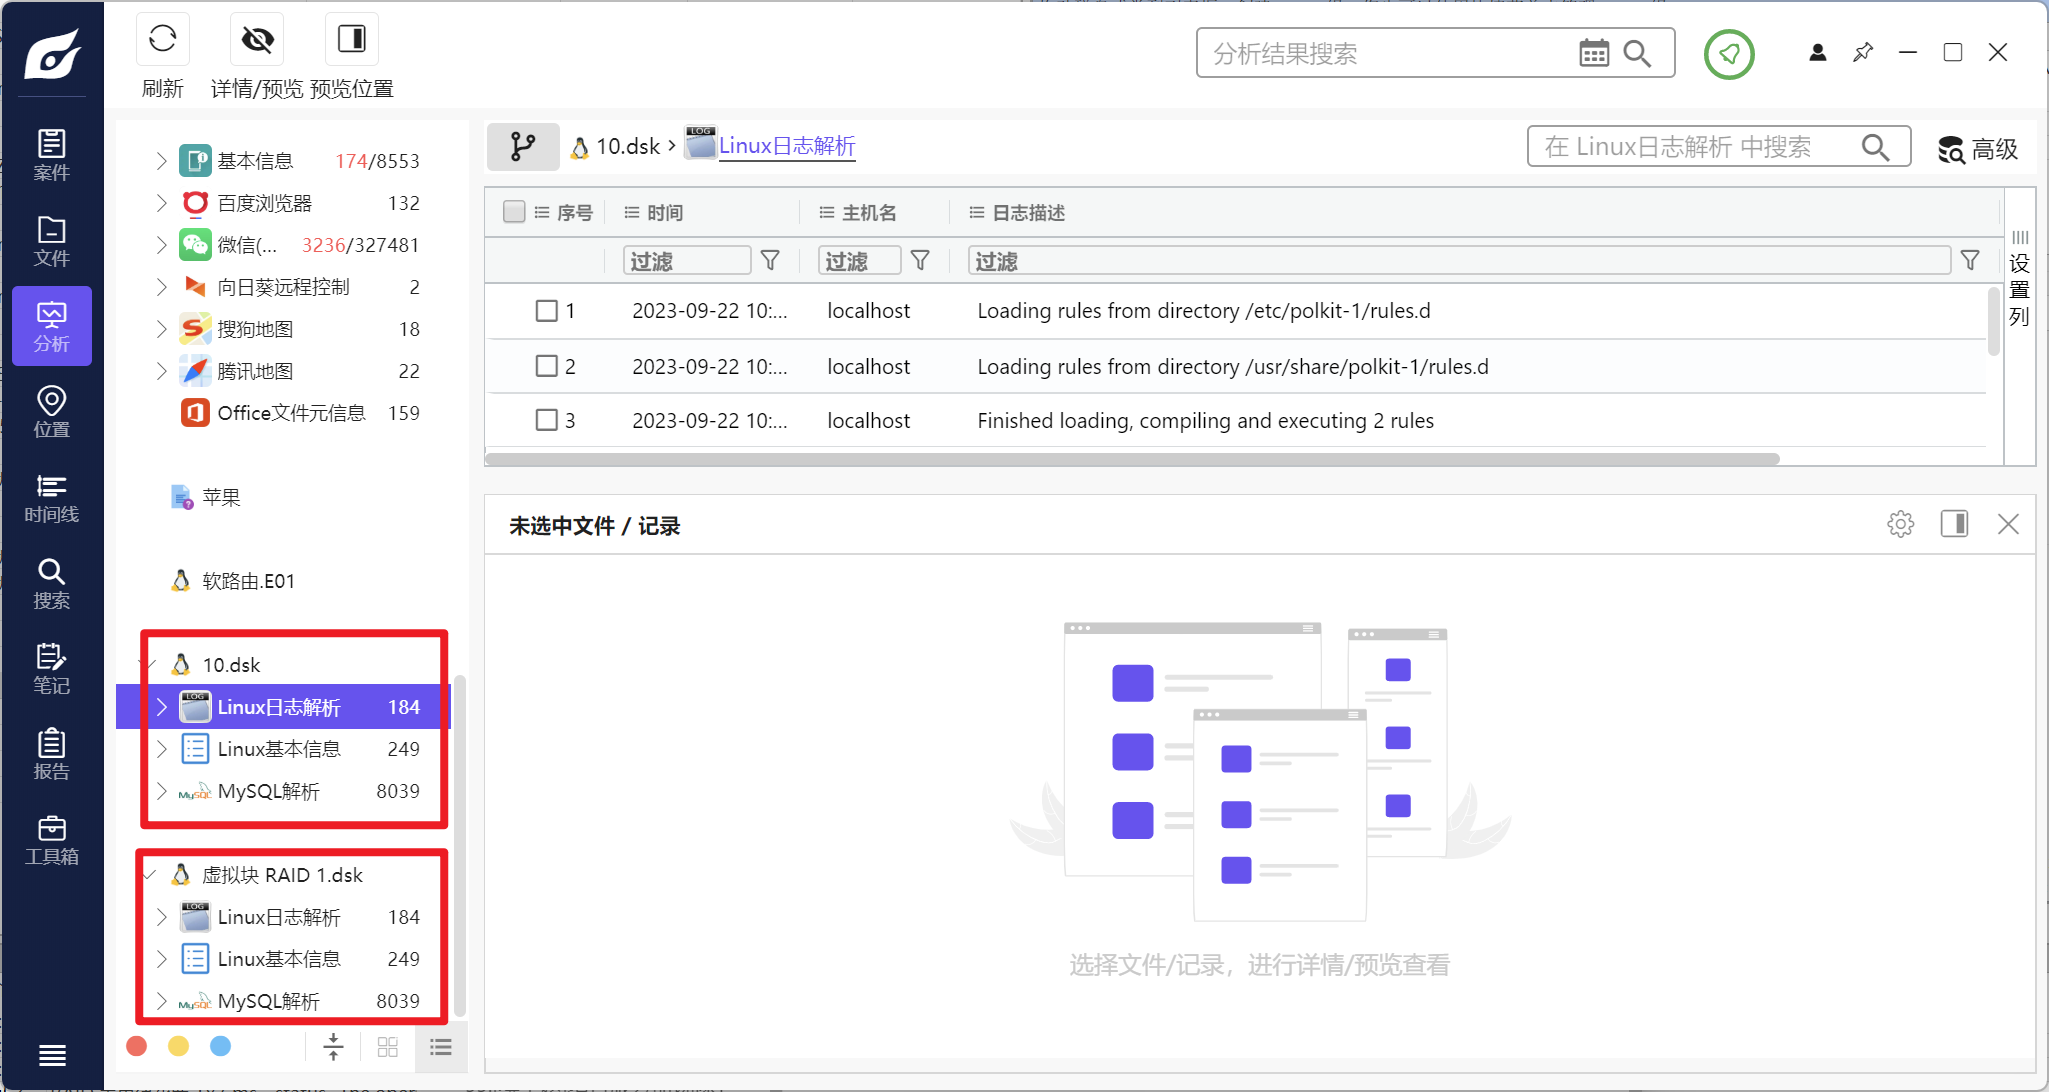Click the branch tree icon button

[523, 146]
